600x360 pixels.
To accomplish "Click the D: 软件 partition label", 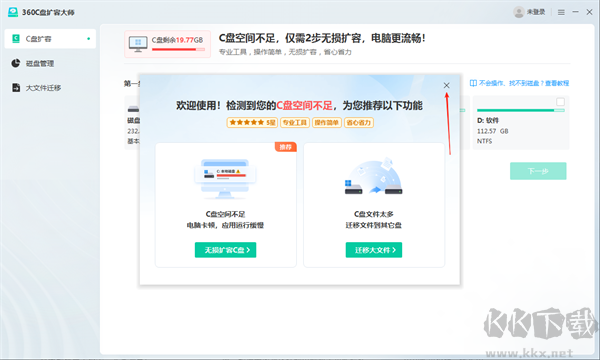I will [488, 120].
